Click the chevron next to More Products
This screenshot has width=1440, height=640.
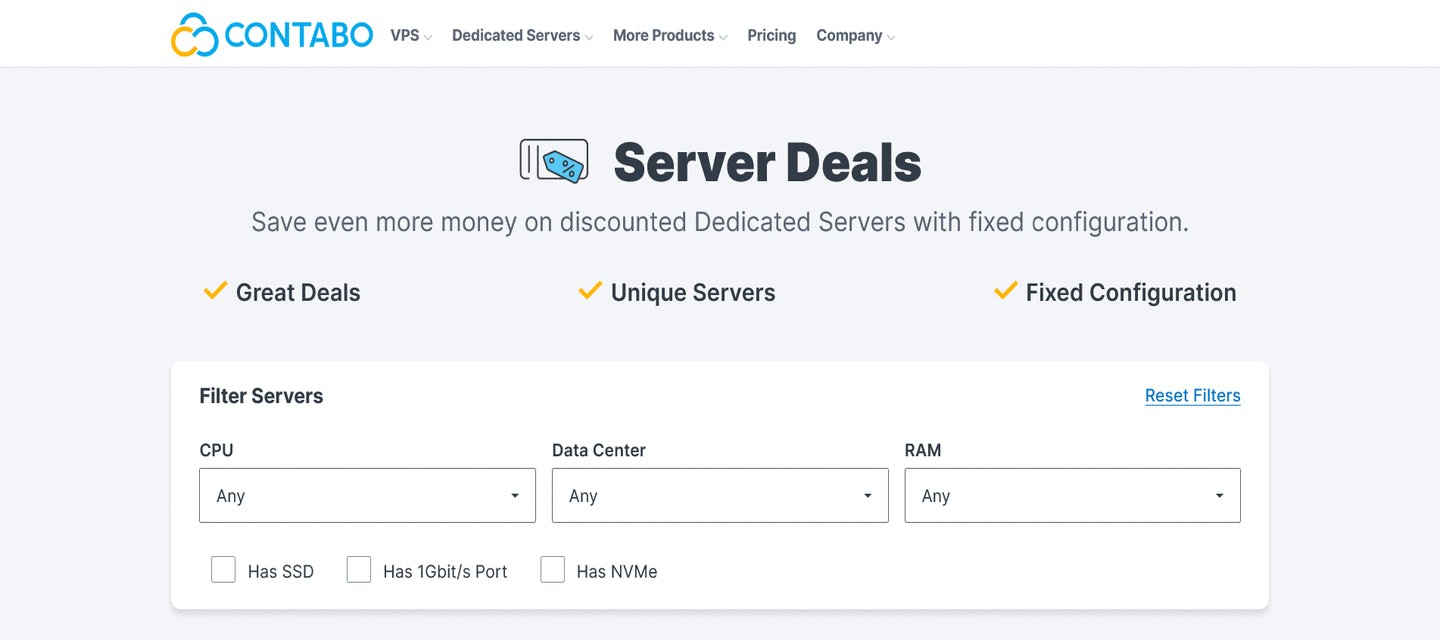pos(723,37)
